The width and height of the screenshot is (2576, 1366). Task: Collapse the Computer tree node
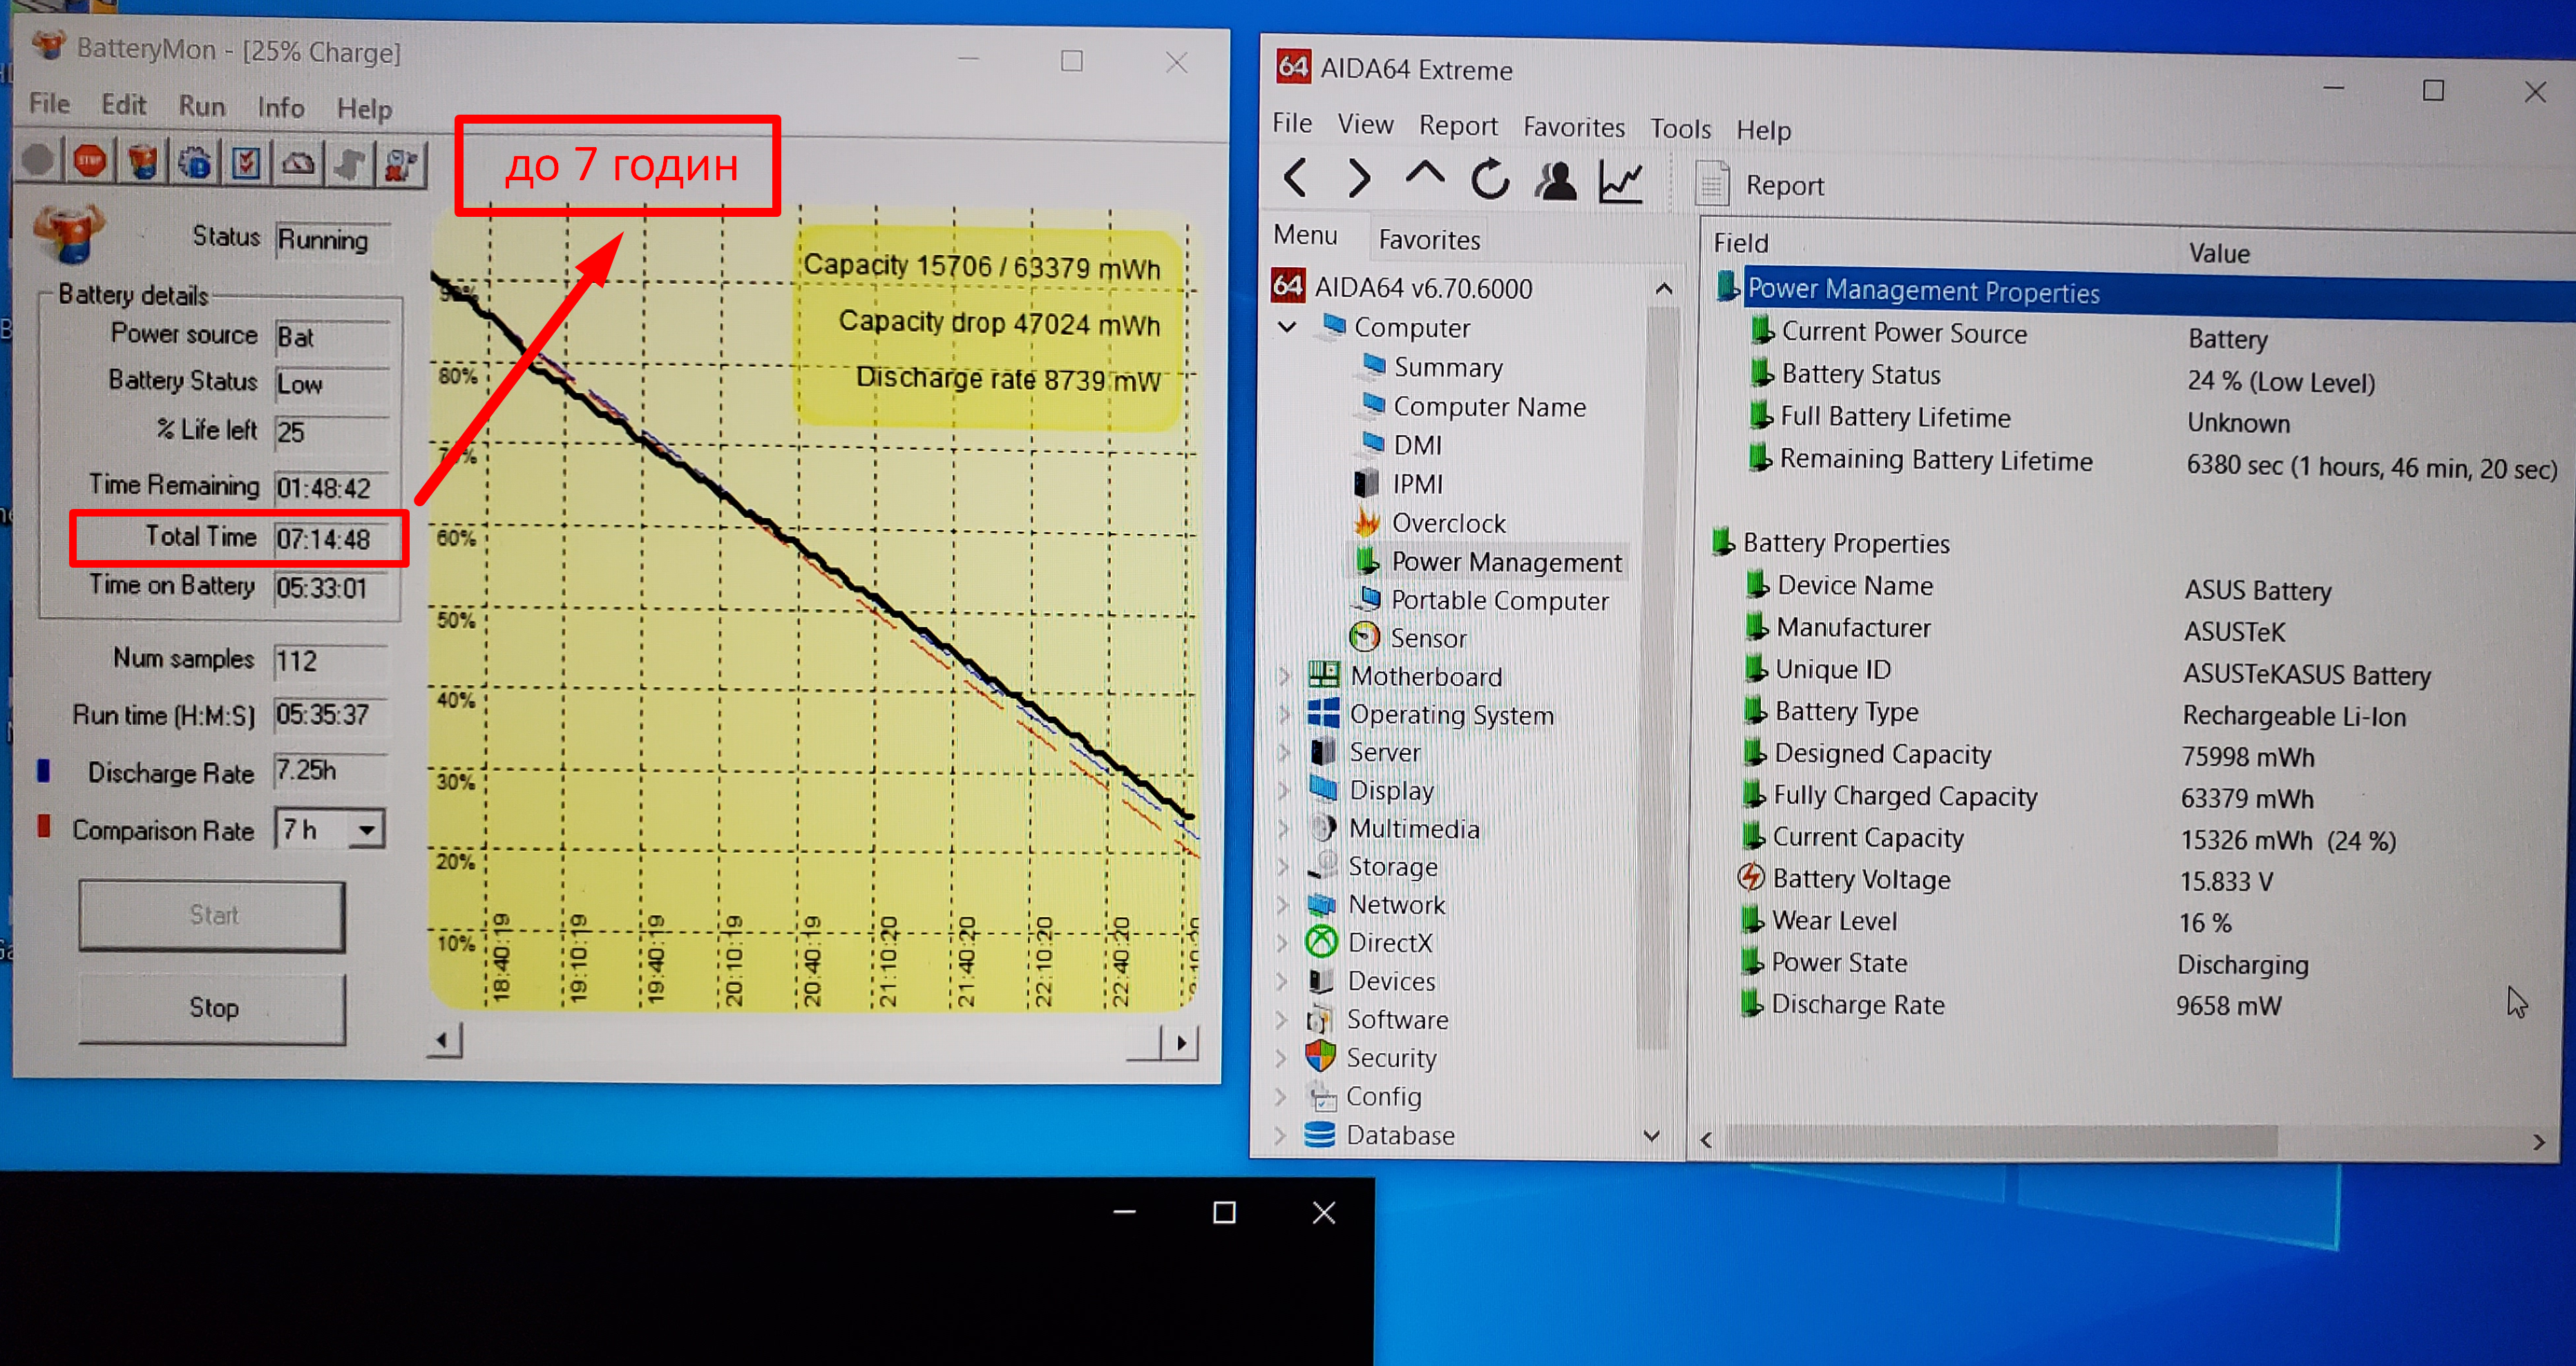(x=1288, y=327)
